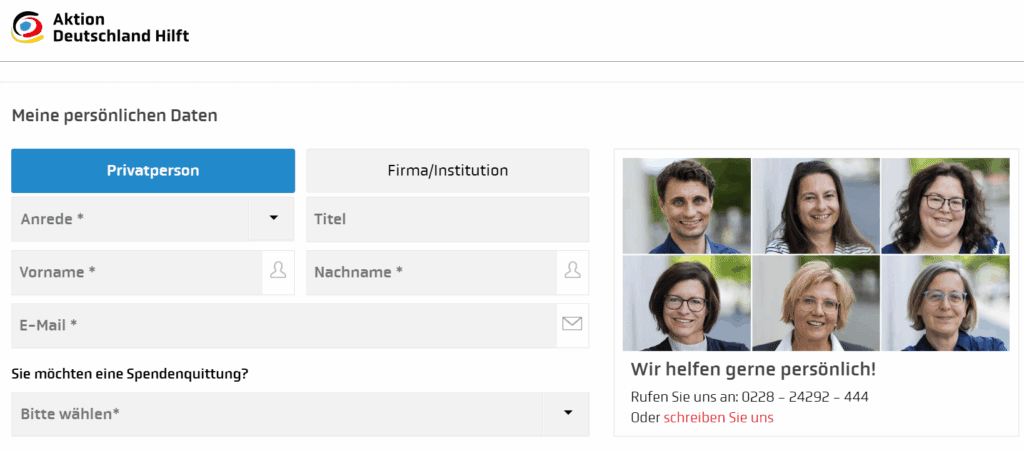Click the photo of the smiling man
The height and width of the screenshot is (451, 1024).
pyautogui.click(x=686, y=206)
